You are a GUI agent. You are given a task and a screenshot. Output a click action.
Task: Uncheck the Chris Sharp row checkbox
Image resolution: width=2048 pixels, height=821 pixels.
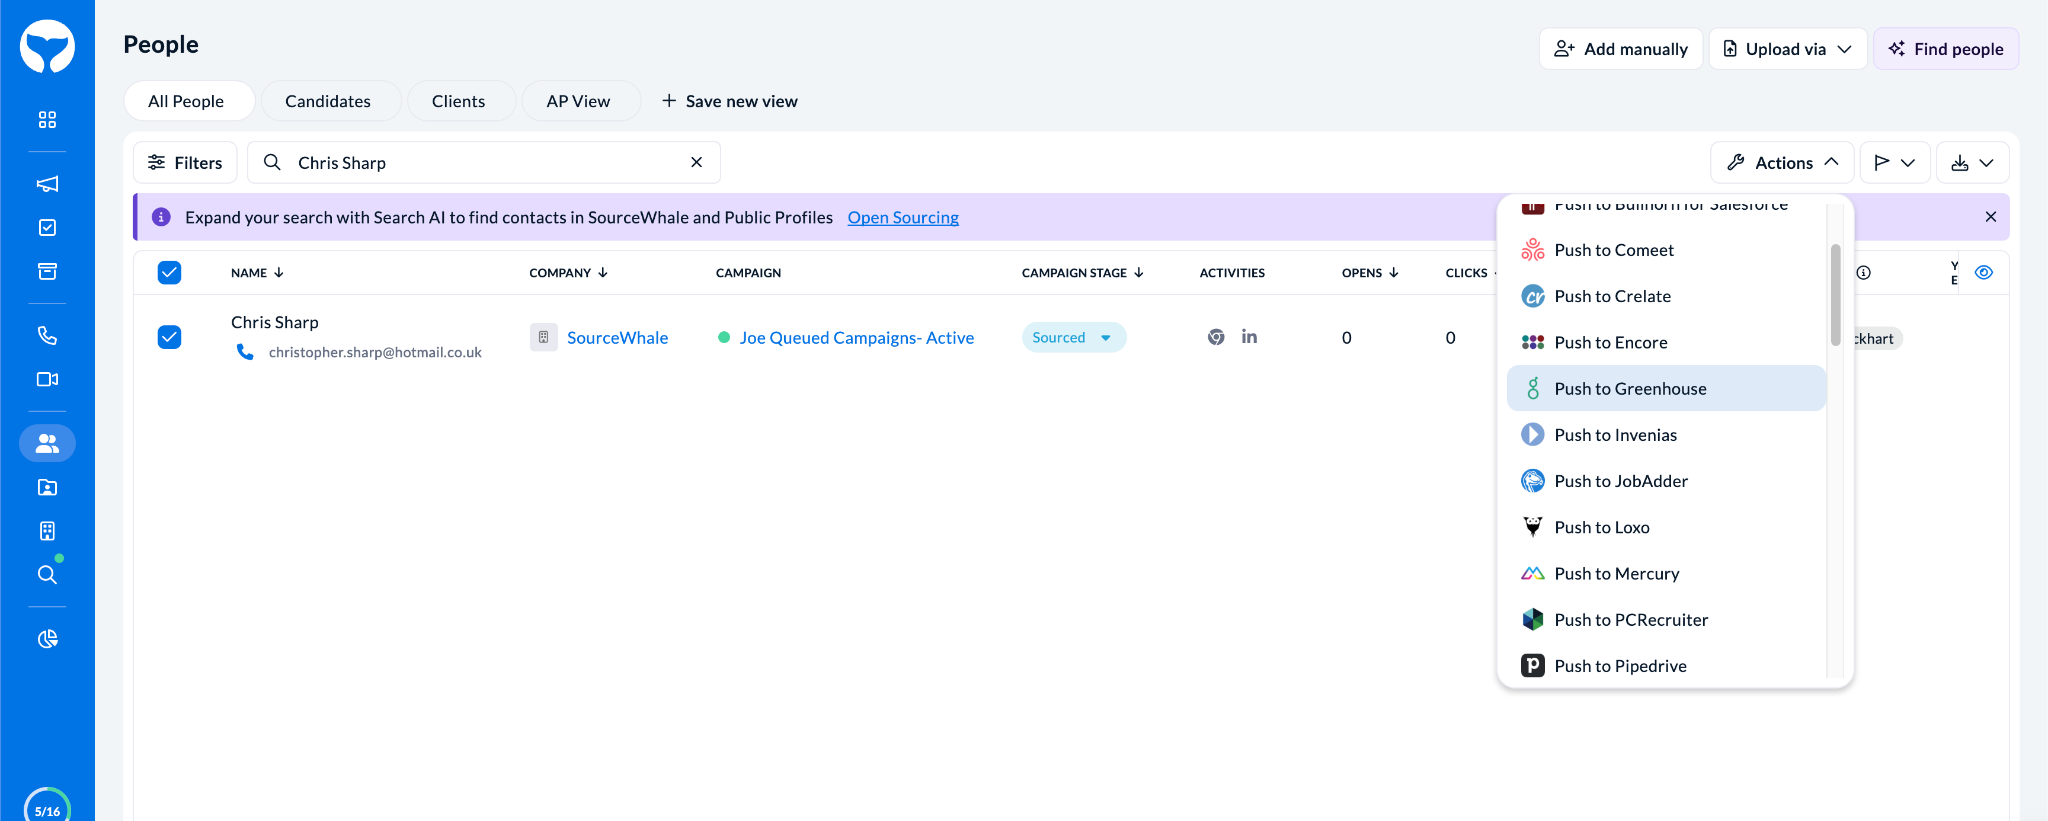coord(170,337)
